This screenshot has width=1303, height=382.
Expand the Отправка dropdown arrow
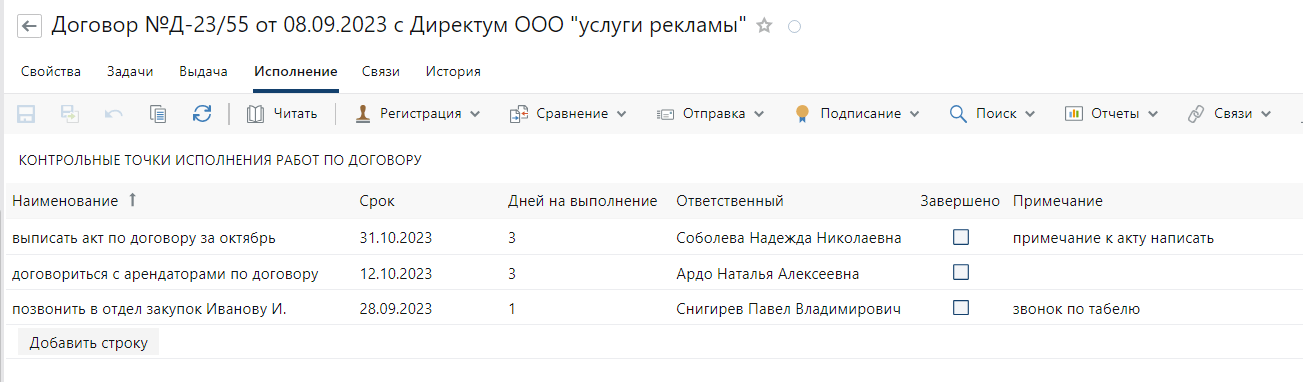[x=759, y=114]
